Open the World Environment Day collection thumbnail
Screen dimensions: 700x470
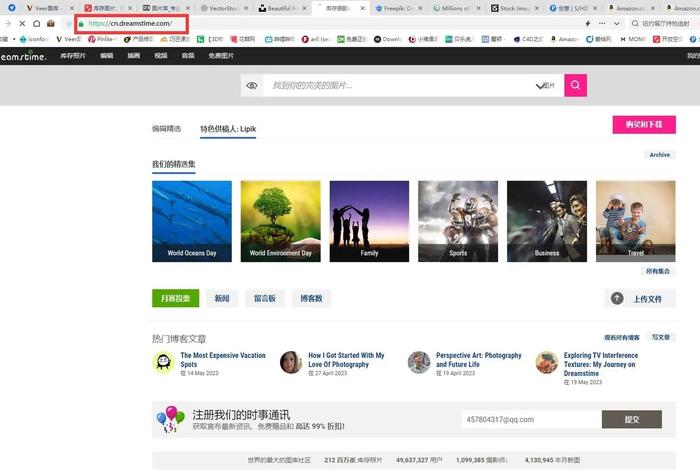pos(280,221)
